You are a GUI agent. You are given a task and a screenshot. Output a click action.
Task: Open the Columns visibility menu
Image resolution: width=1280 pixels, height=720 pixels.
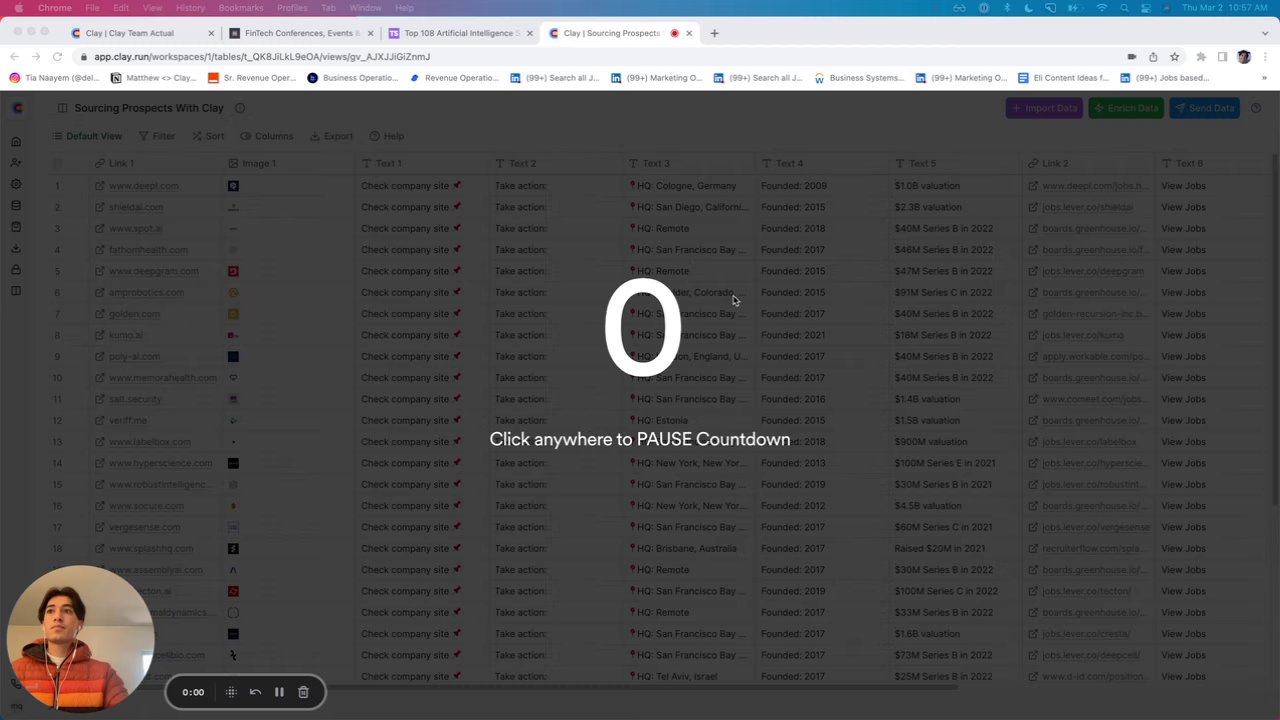pos(266,136)
